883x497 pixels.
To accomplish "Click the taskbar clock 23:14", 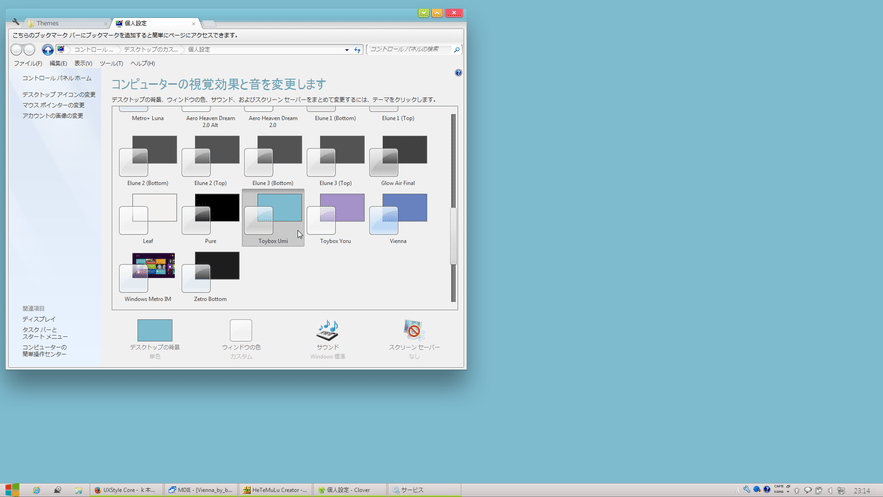I will (x=862, y=491).
